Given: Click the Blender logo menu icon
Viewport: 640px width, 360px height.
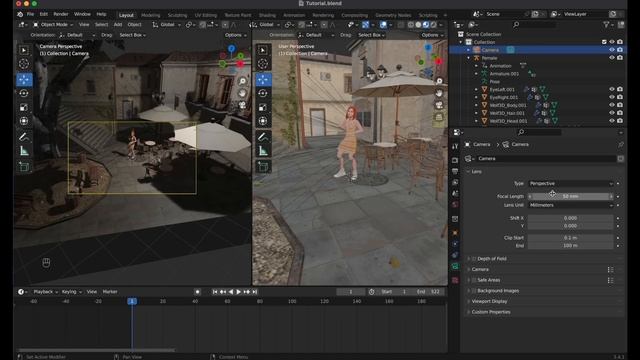Looking at the screenshot, I should [20, 14].
